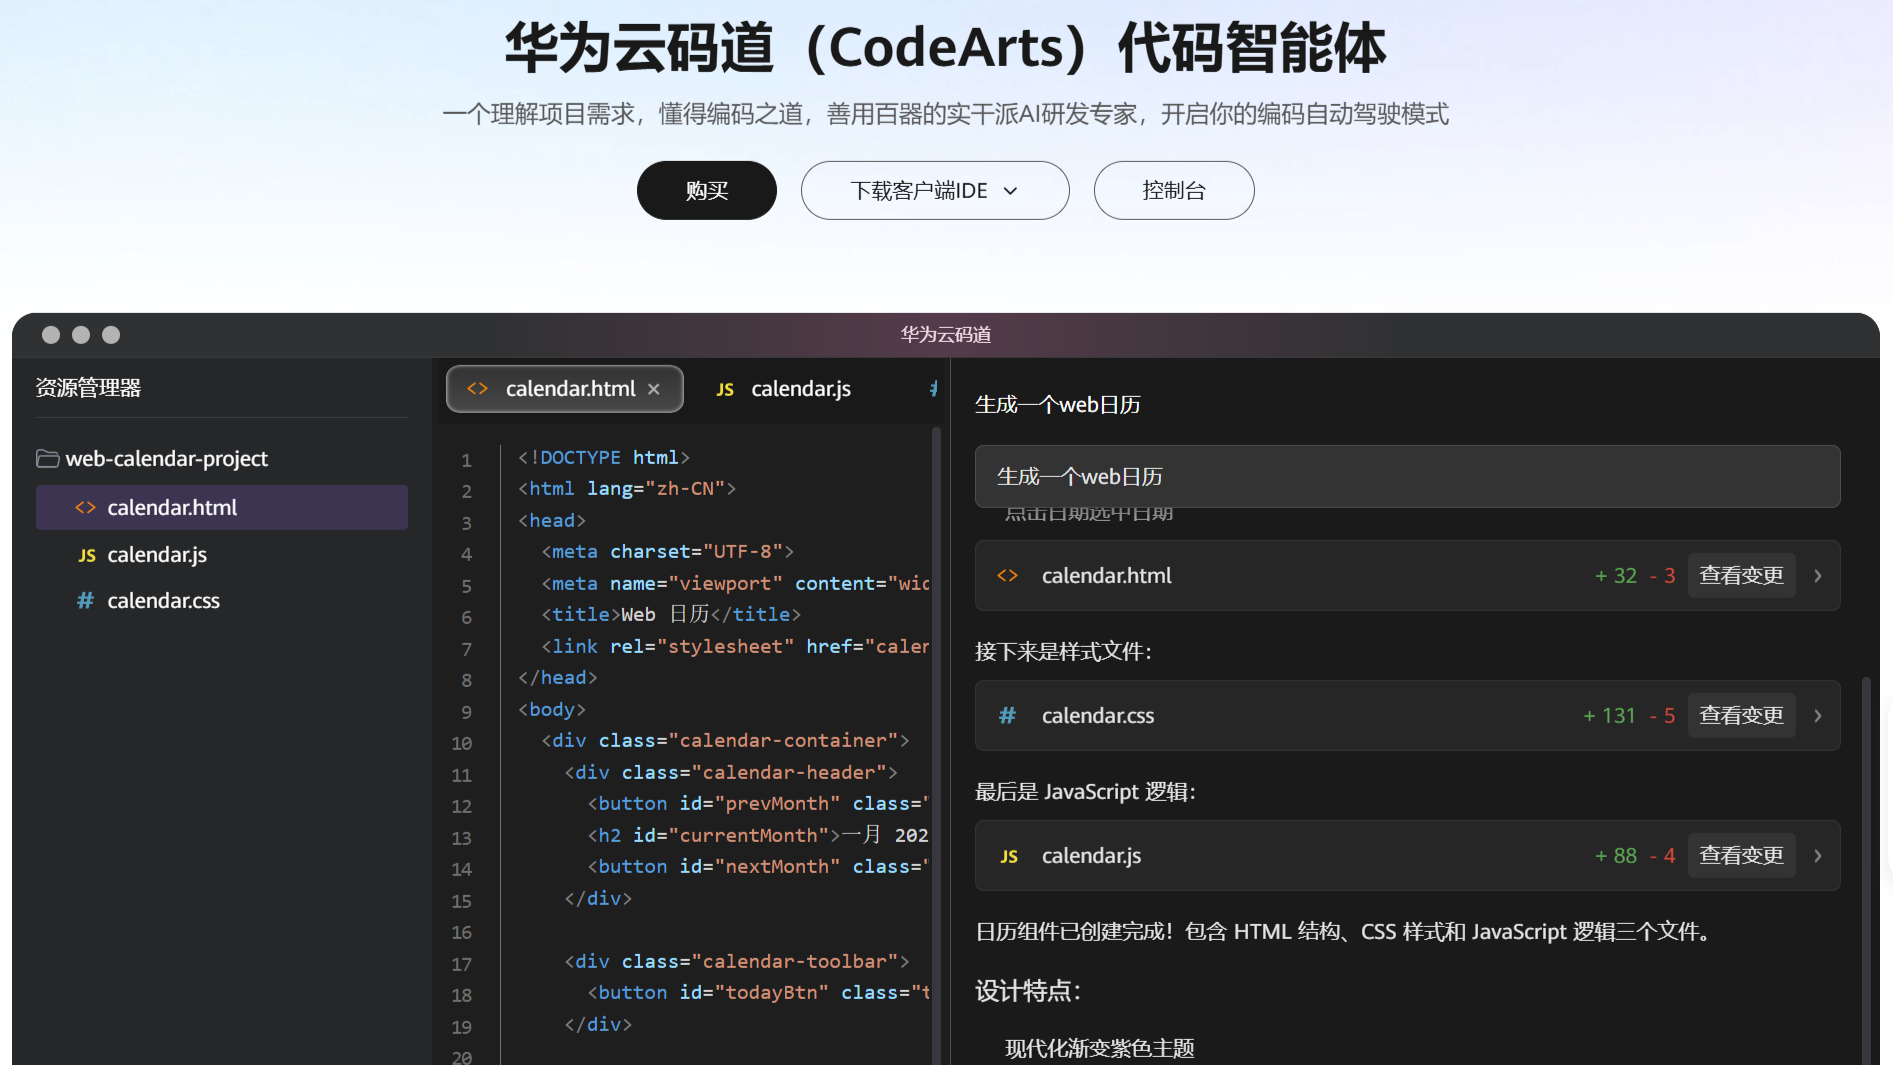
Task: Click the code line with calendar-container div
Action: [725, 740]
